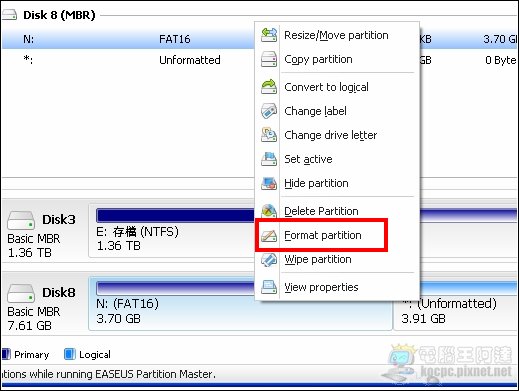Choose Wipe partition entry
The height and width of the screenshot is (391, 519).
point(337,259)
